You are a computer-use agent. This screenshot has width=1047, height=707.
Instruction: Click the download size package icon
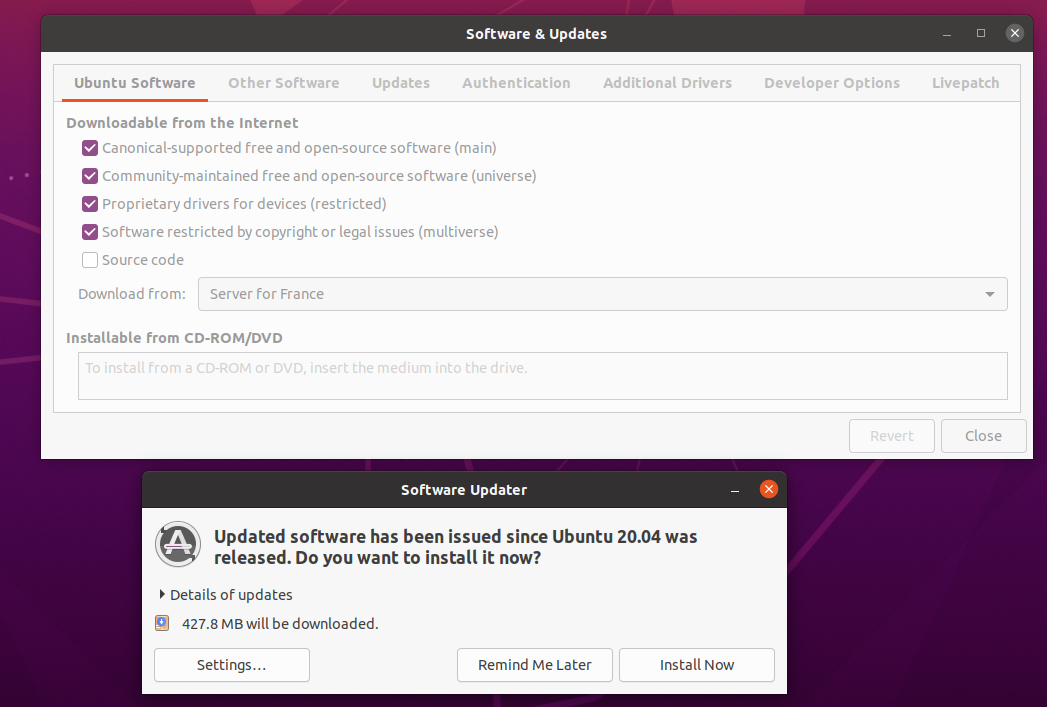click(162, 624)
